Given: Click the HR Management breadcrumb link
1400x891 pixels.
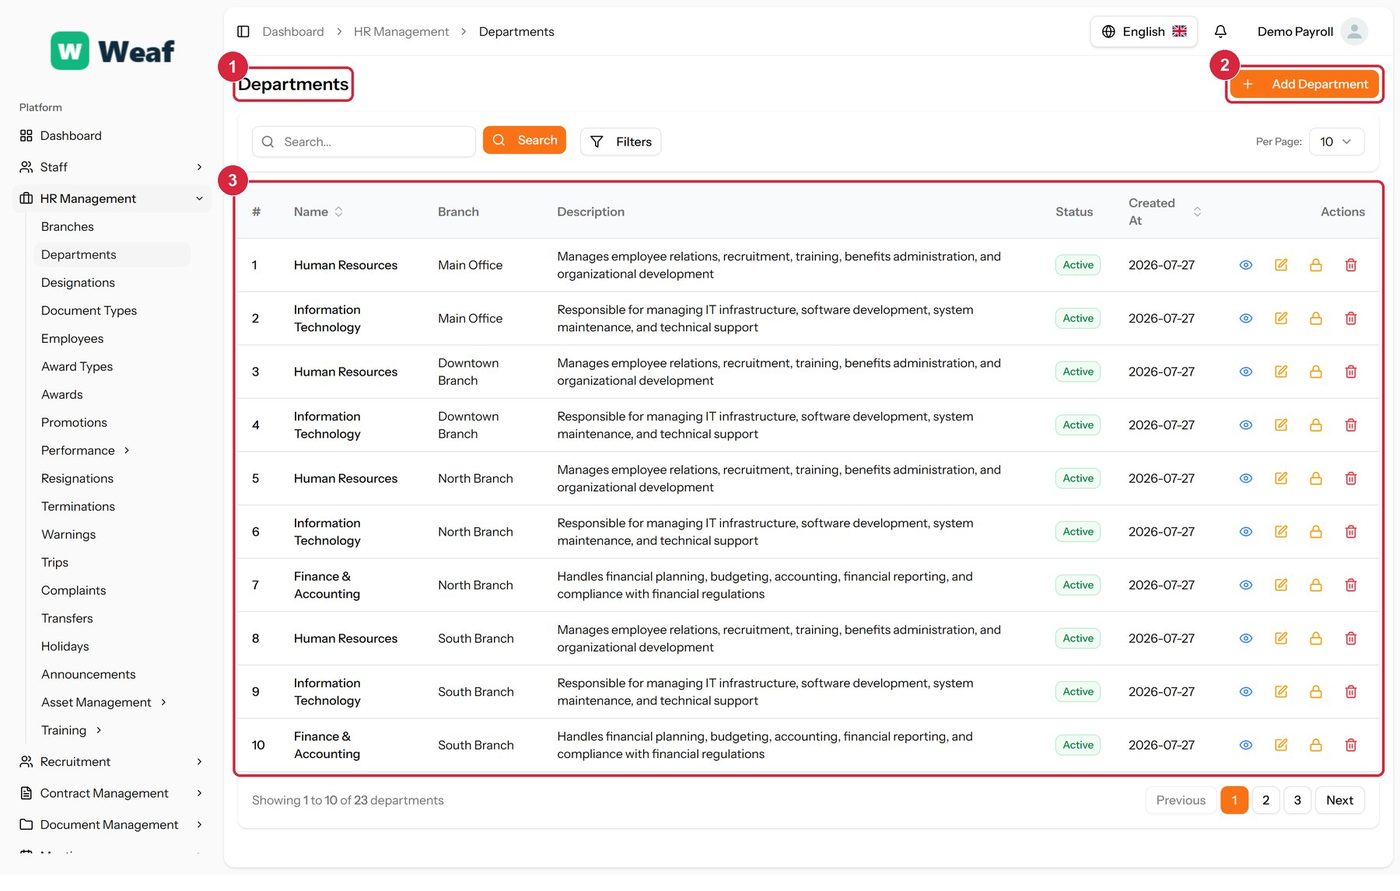Looking at the screenshot, I should (401, 32).
